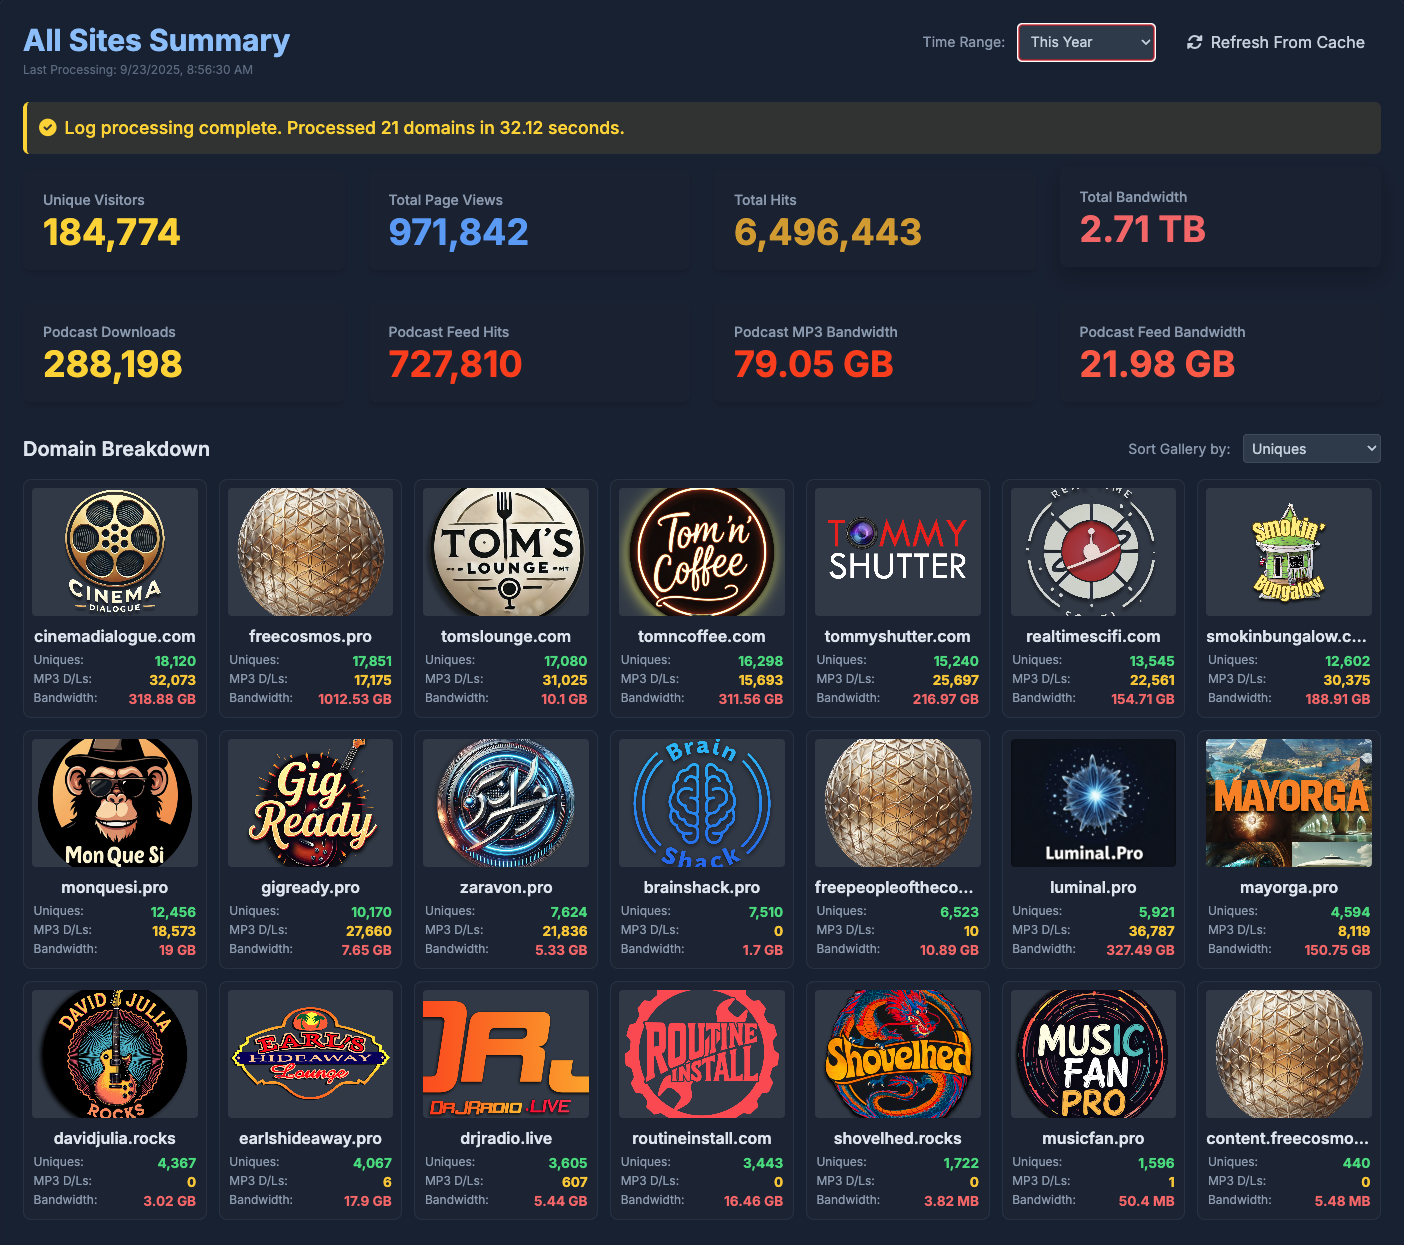Open the Tom's Lounge site logo
The width and height of the screenshot is (1404, 1245).
(x=506, y=552)
